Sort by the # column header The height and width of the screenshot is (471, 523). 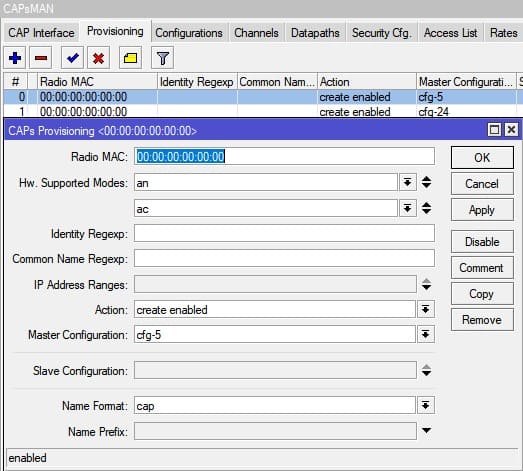(15, 81)
